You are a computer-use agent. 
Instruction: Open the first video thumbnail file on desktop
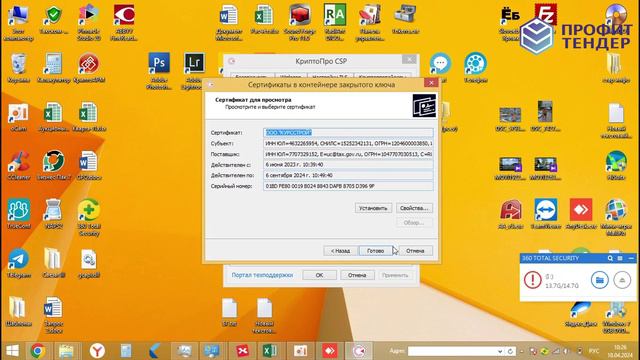[x=510, y=169]
